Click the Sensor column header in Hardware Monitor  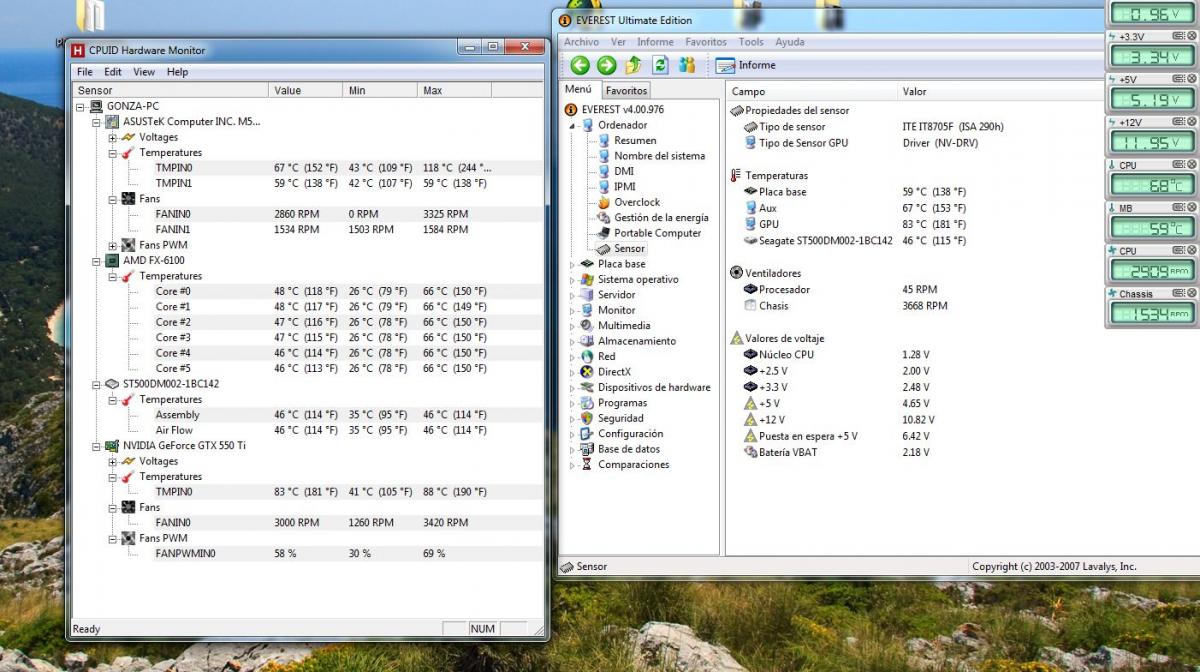tap(170, 90)
